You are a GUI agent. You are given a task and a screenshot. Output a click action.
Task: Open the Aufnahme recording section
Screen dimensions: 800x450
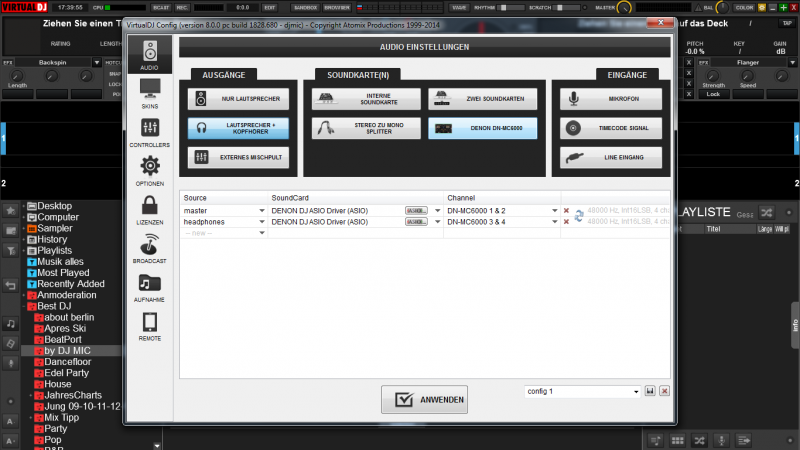[149, 287]
